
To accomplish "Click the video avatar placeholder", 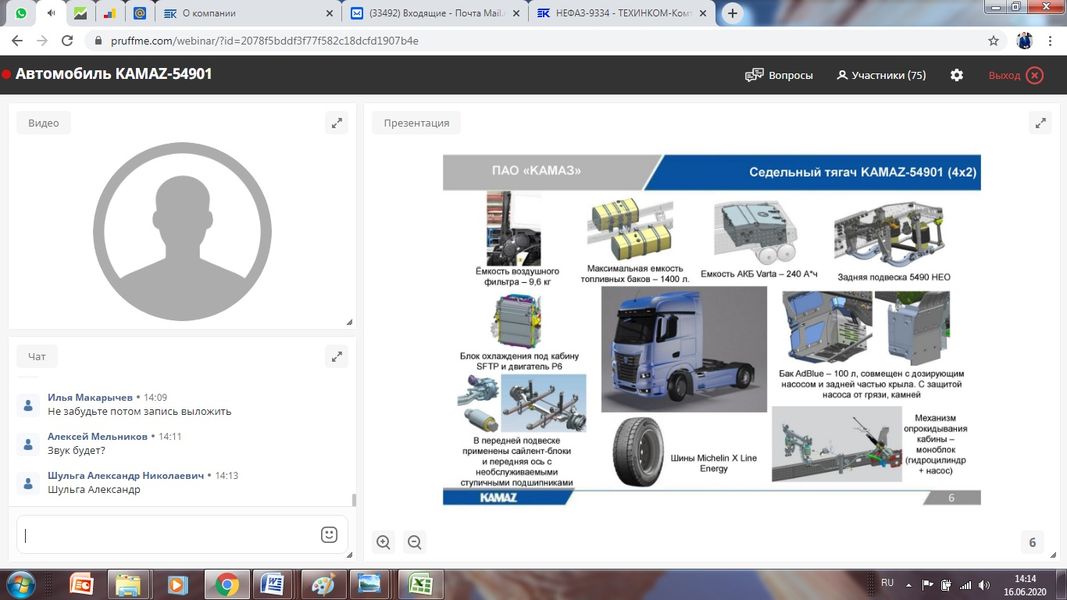I will click(x=182, y=231).
